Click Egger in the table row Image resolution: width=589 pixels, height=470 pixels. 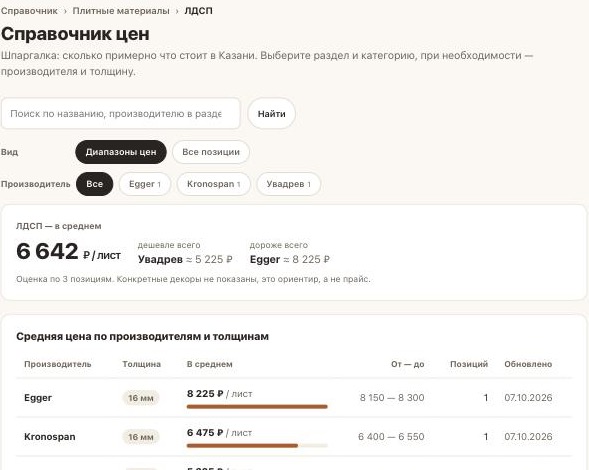(x=38, y=398)
